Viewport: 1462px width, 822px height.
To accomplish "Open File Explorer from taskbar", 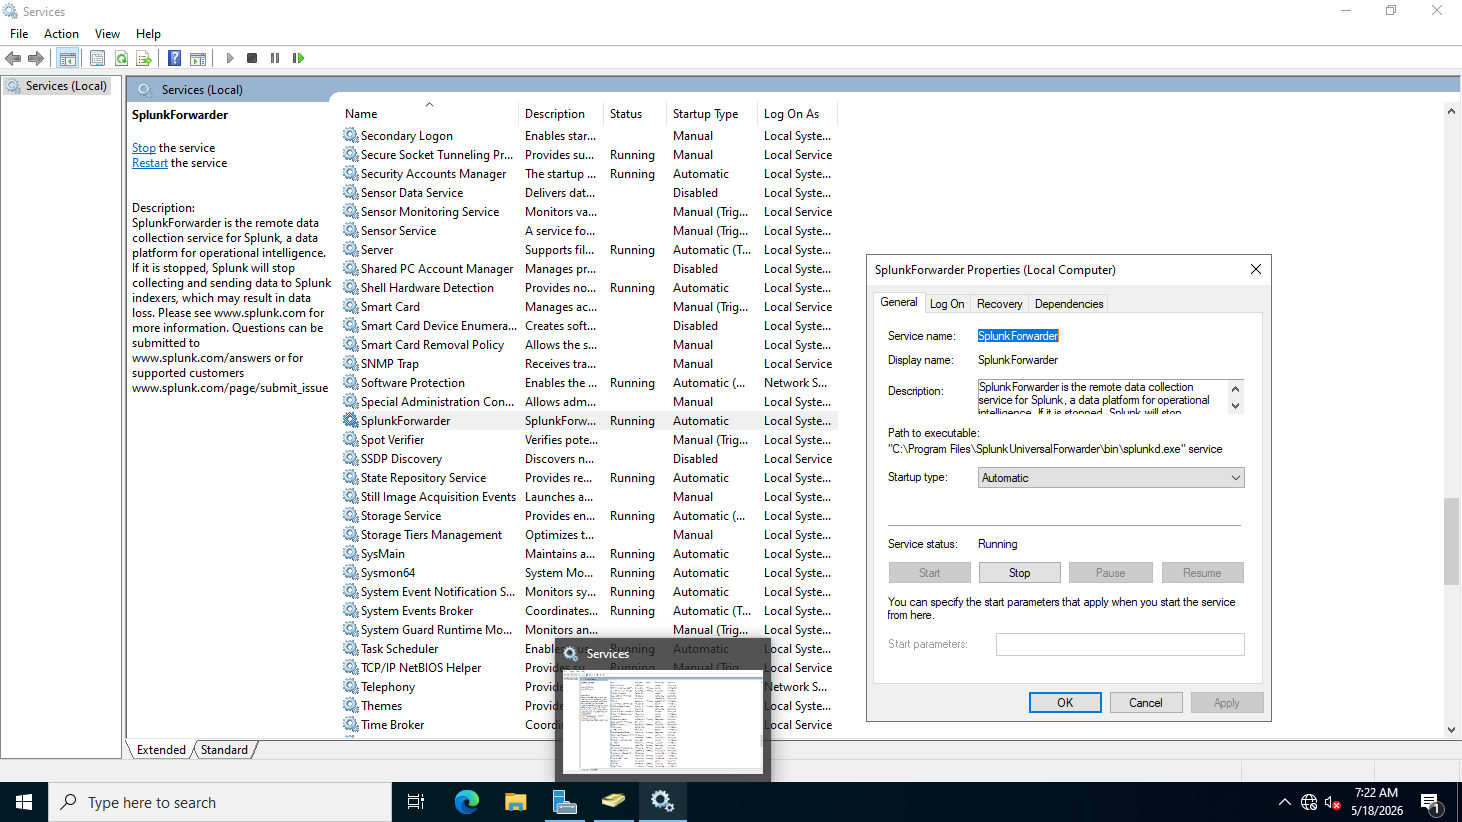I will [516, 802].
